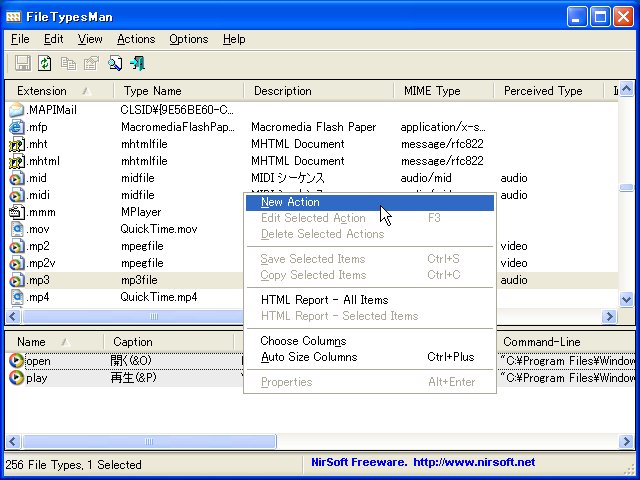The height and width of the screenshot is (480, 640).
Task: Click the play action icon
Action: (16, 378)
